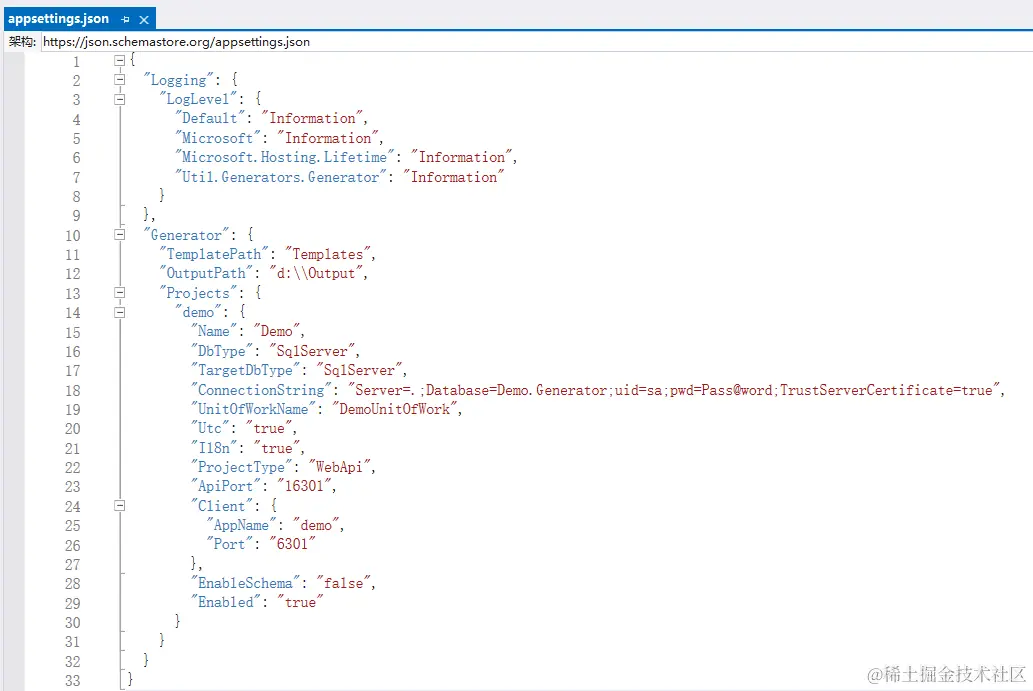The image size is (1033, 691).
Task: Collapse the "Projects" block
Action: pyautogui.click(x=119, y=292)
